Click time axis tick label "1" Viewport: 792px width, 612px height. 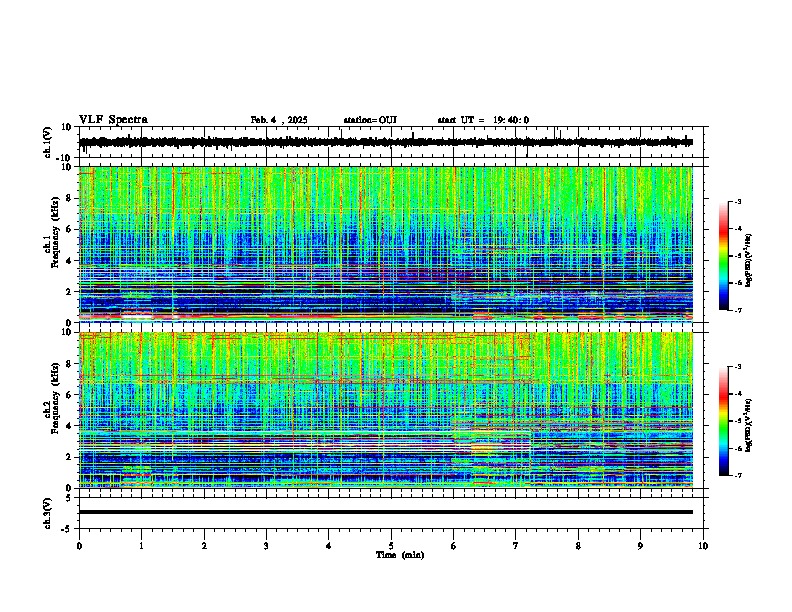click(141, 546)
